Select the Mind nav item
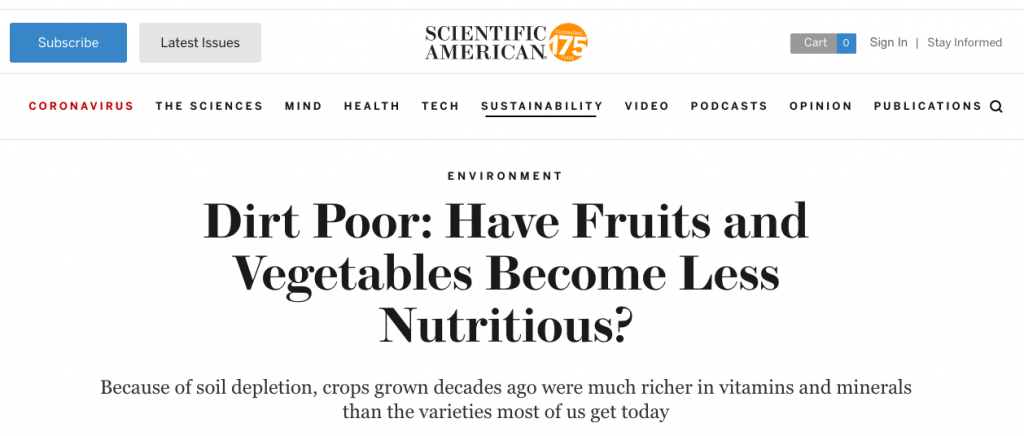This screenshot has height=436, width=1024. (x=303, y=106)
